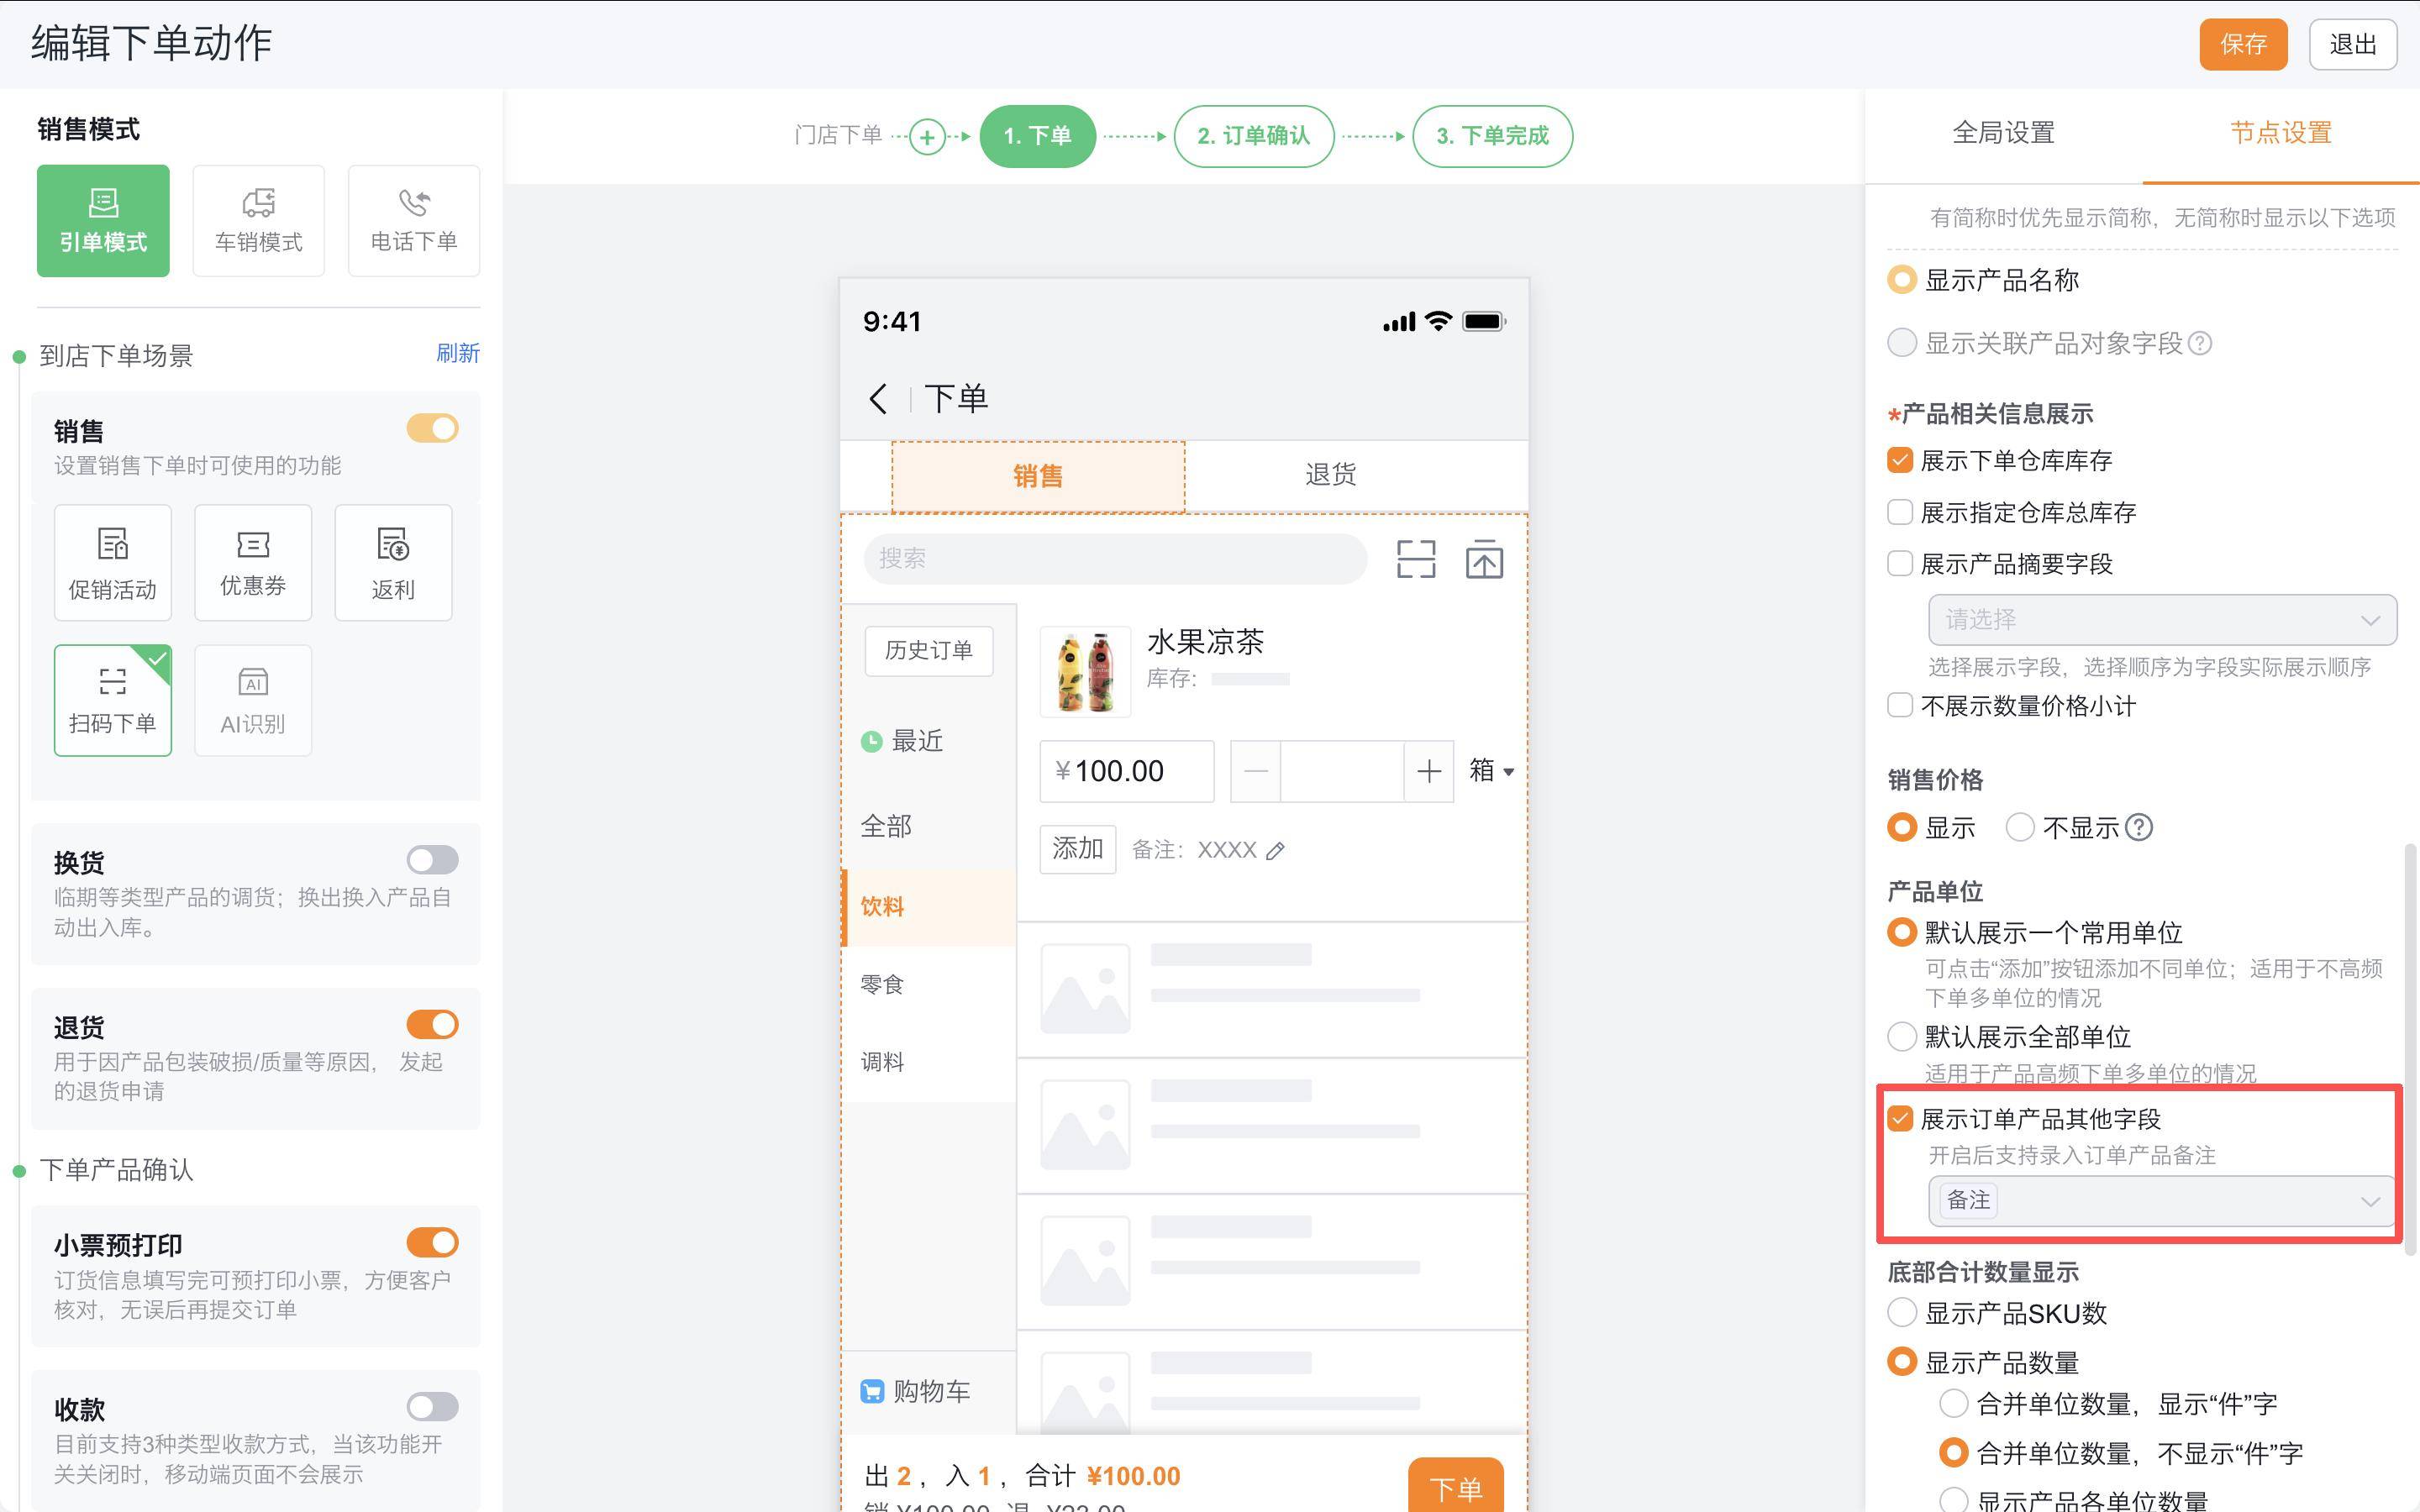This screenshot has height=1512, width=2420.
Task: Click the back arrow in phone preview
Action: (x=878, y=399)
